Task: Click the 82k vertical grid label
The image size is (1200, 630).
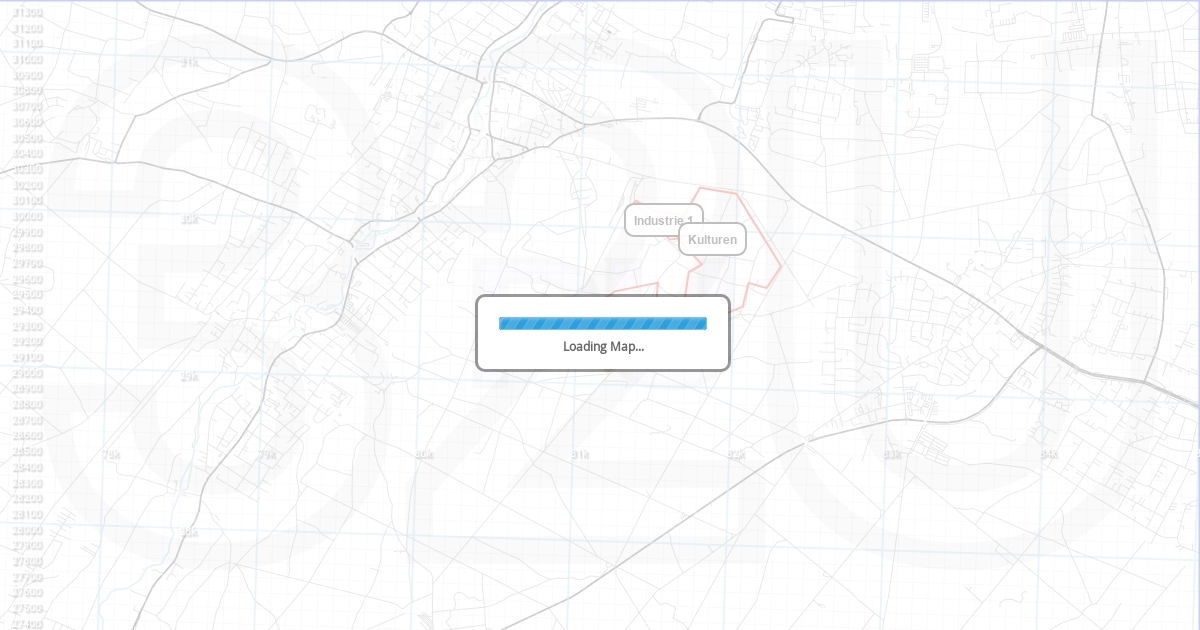Action: point(736,454)
